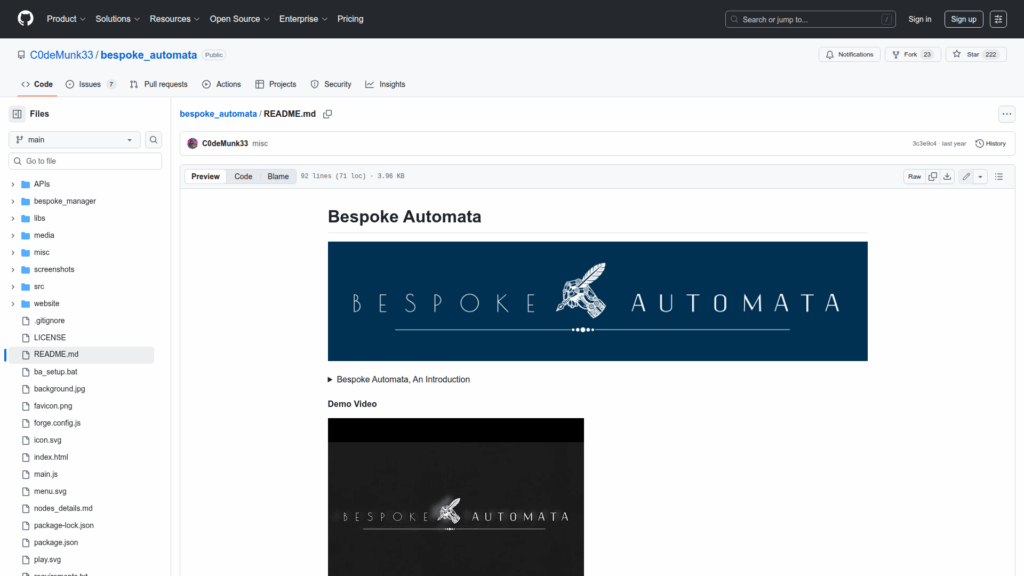Open the Bespoke Automata banner image
The width and height of the screenshot is (1024, 576).
[598, 301]
